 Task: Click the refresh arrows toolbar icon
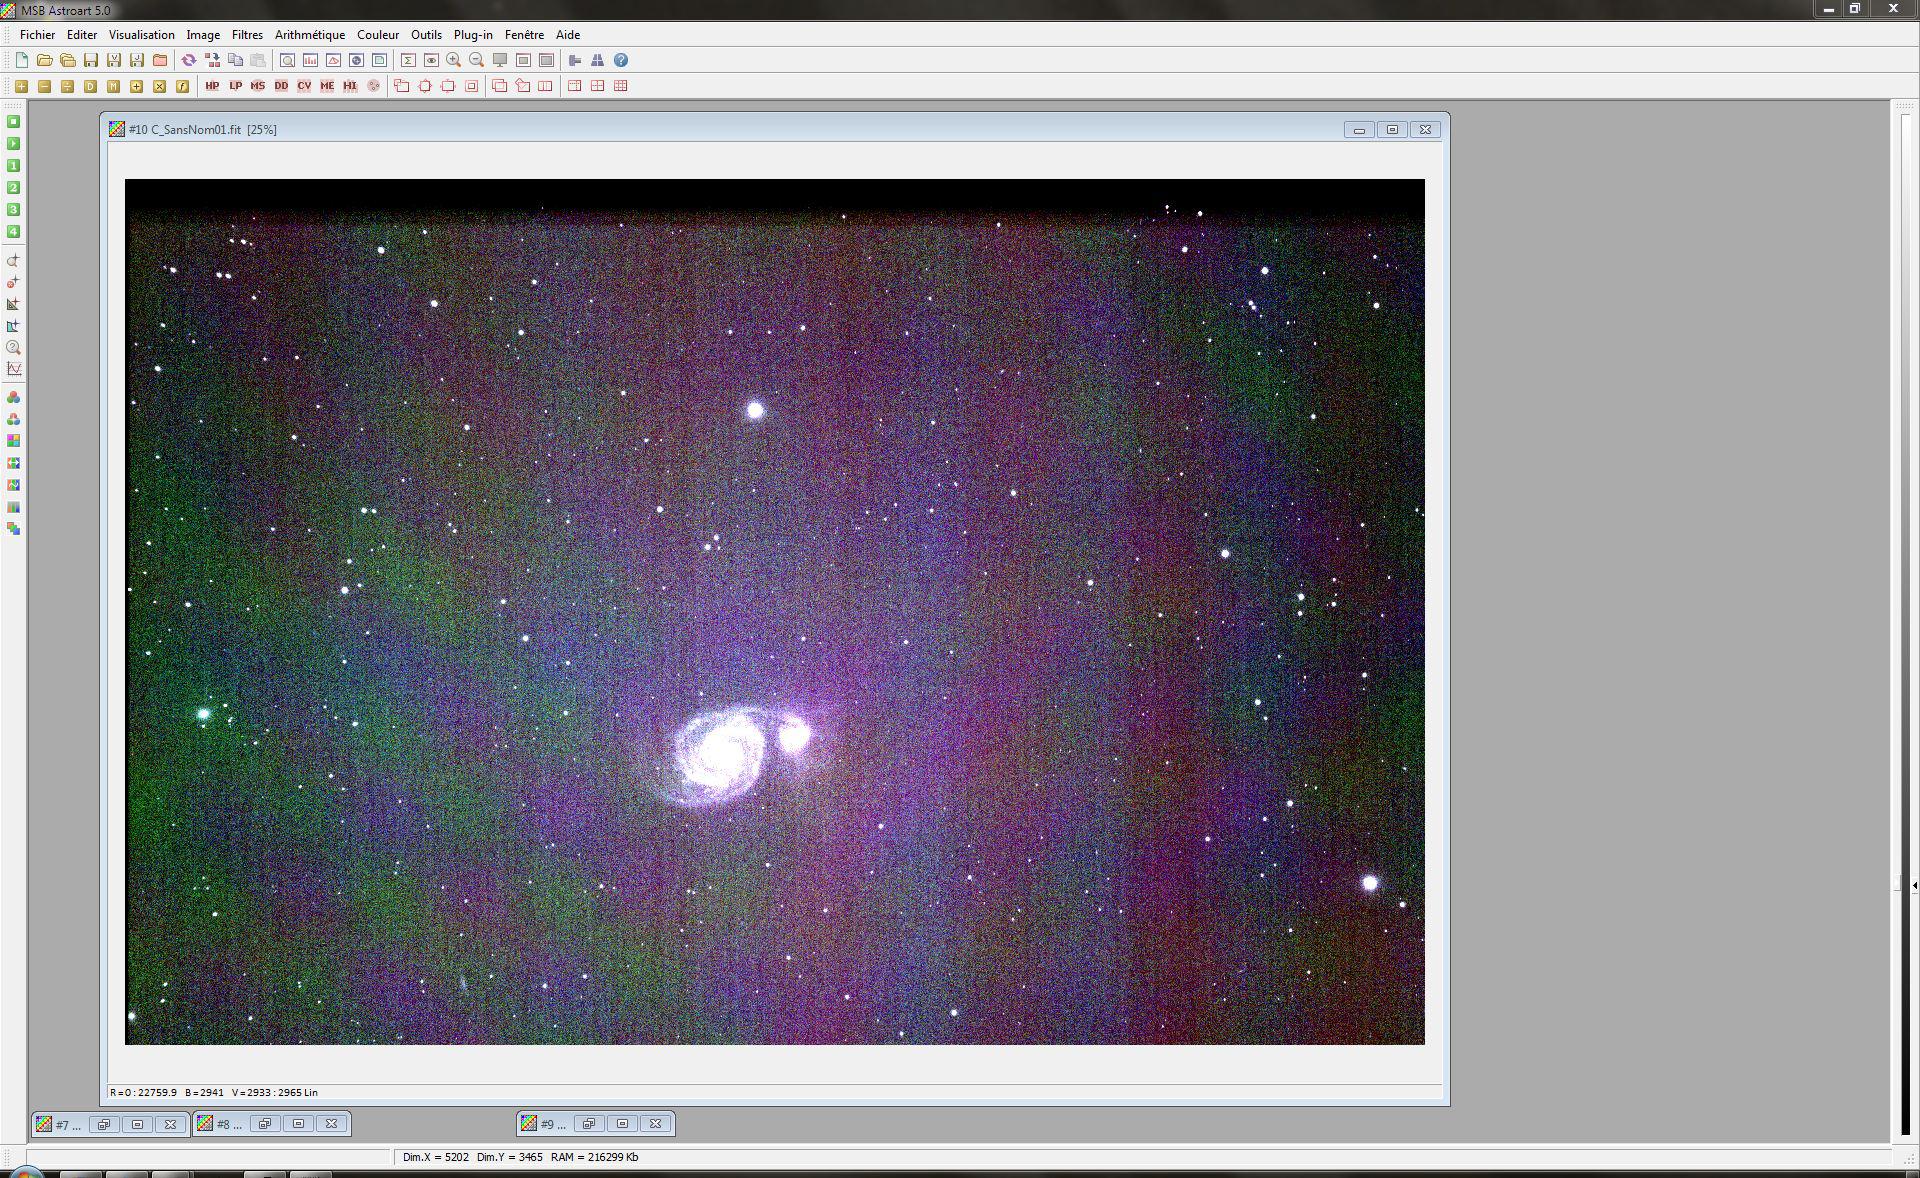(x=188, y=60)
